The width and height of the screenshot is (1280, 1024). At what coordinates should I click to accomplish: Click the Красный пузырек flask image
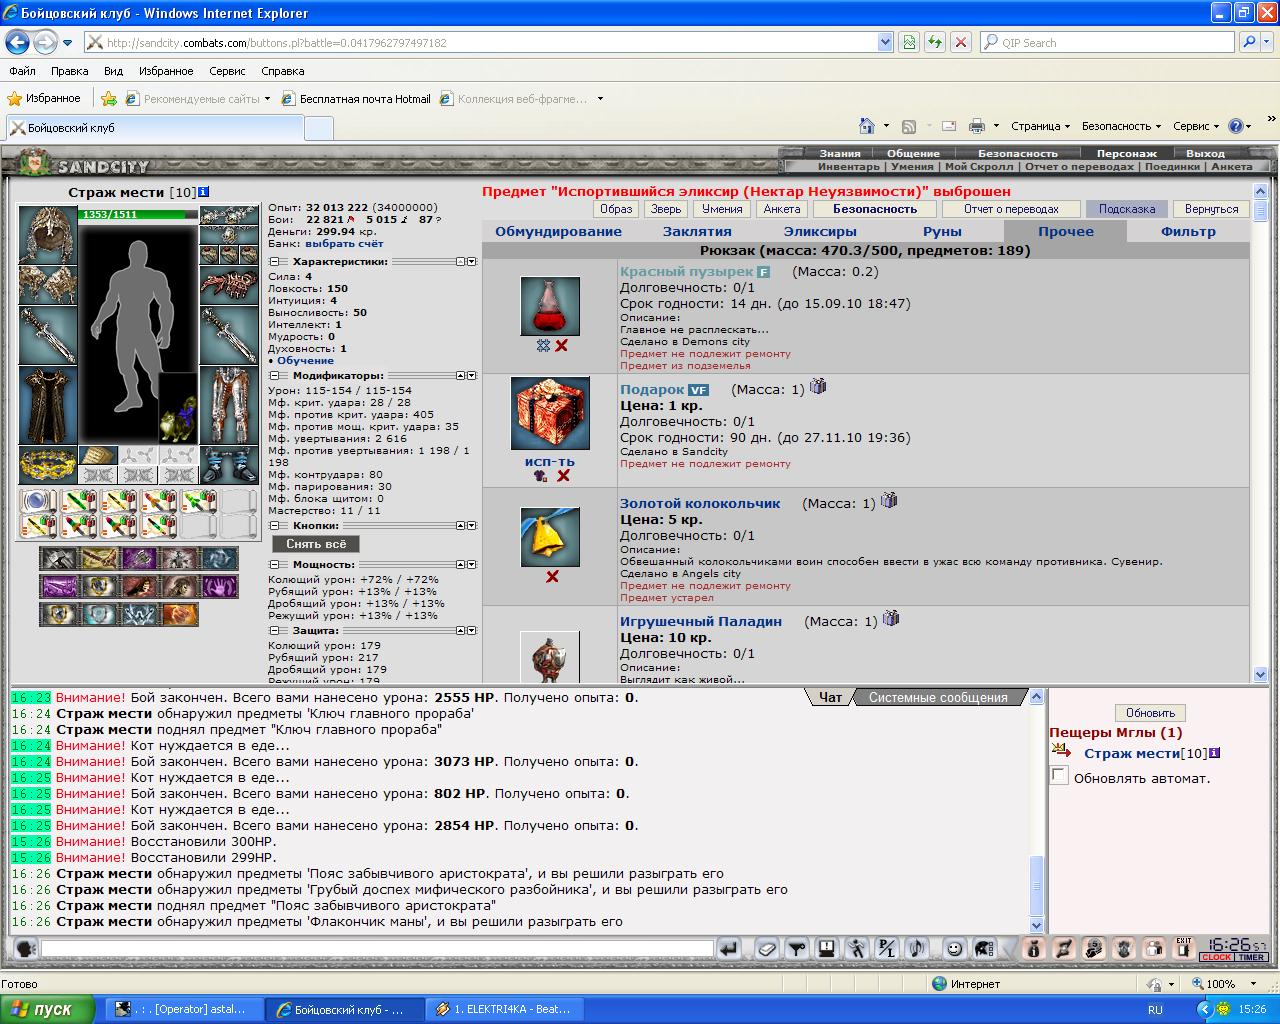coord(550,306)
